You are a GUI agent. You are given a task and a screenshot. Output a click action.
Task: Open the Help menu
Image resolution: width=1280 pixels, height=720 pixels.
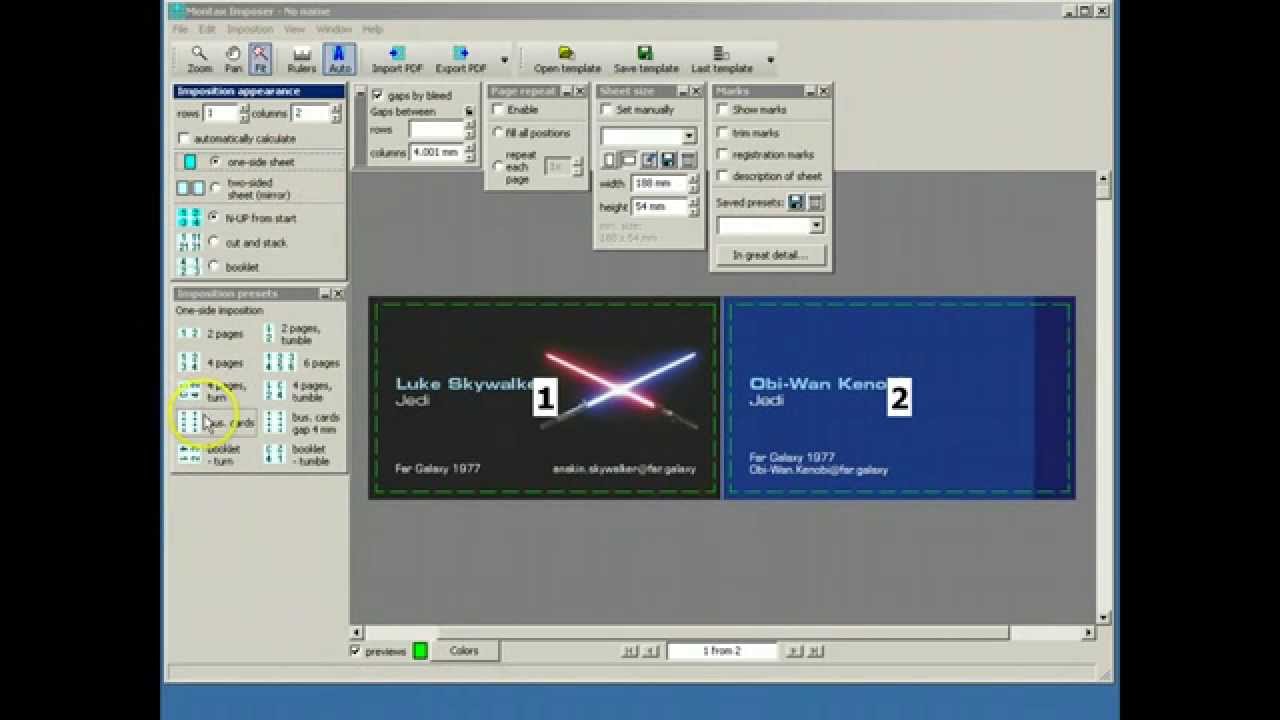click(x=372, y=30)
